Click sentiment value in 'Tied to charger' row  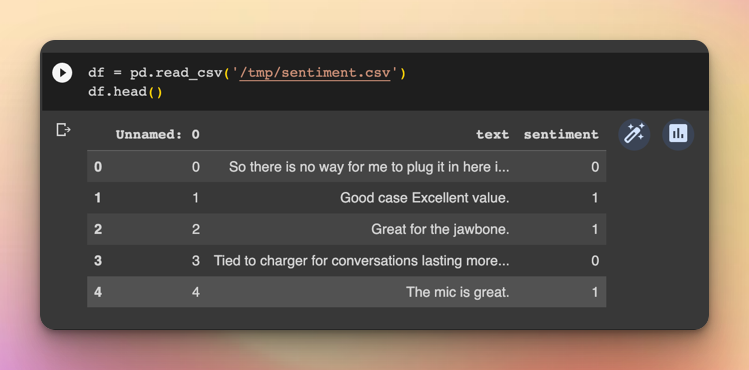click(595, 261)
